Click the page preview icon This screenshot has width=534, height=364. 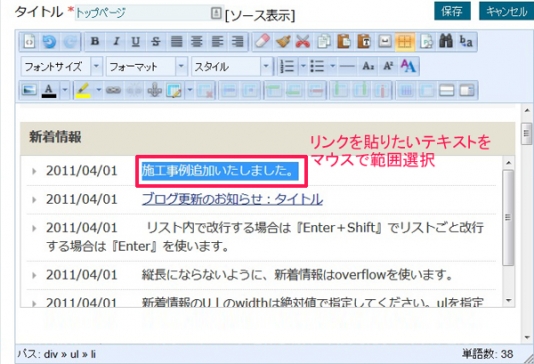tap(426, 42)
